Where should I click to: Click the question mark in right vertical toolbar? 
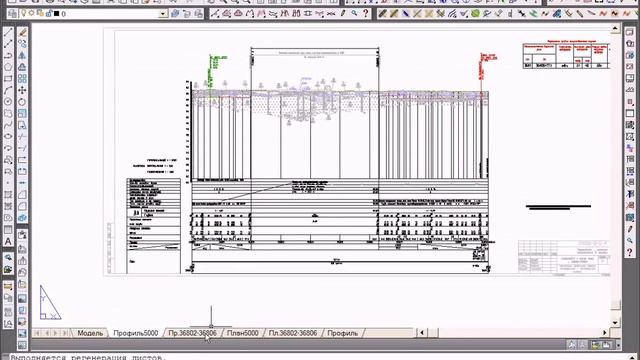(x=630, y=253)
